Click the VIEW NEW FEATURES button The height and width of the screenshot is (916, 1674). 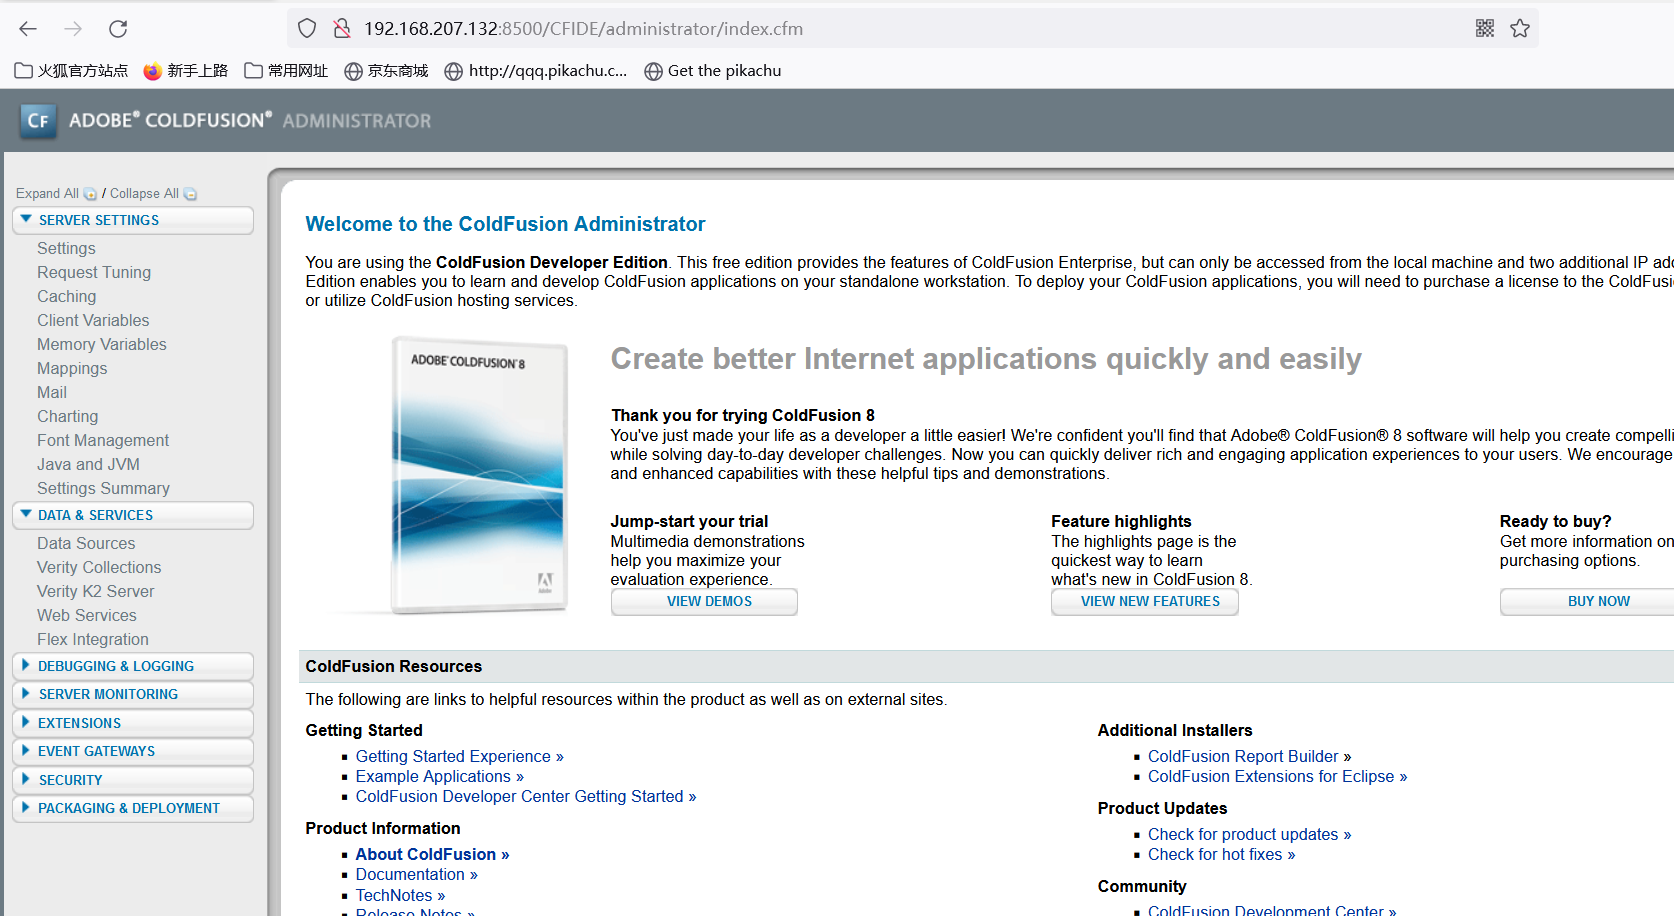[x=1144, y=601]
